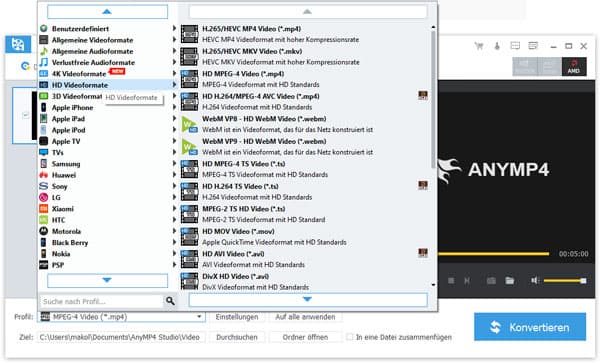This screenshot has height=363, width=600.
Task: Click the Black Berry device icon
Action: 44,243
